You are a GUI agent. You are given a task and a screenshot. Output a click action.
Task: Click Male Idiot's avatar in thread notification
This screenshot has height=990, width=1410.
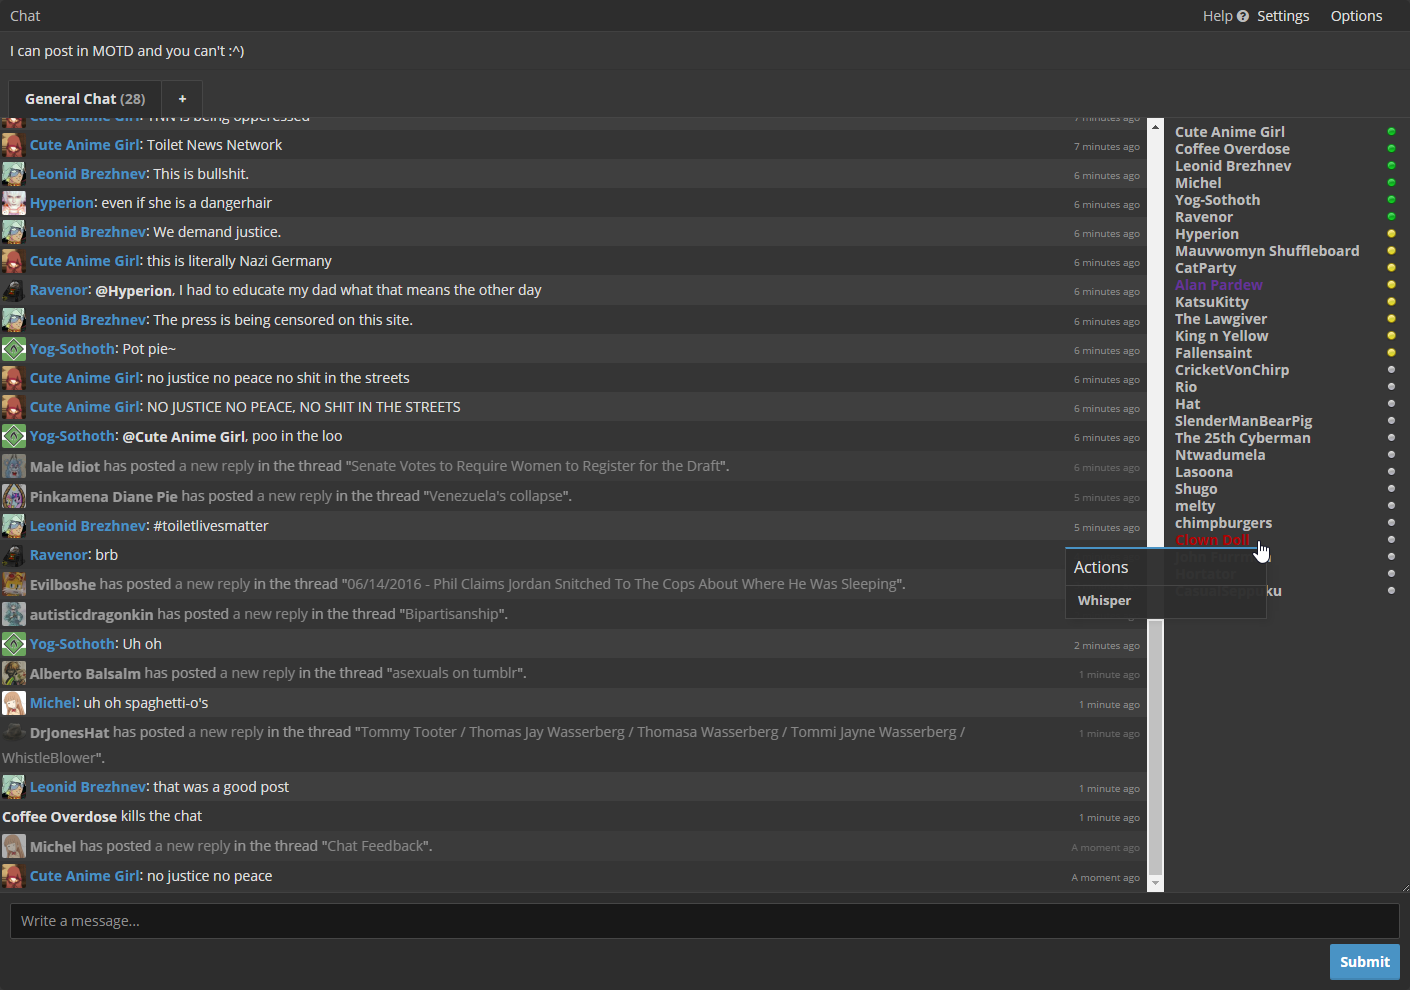[13, 466]
